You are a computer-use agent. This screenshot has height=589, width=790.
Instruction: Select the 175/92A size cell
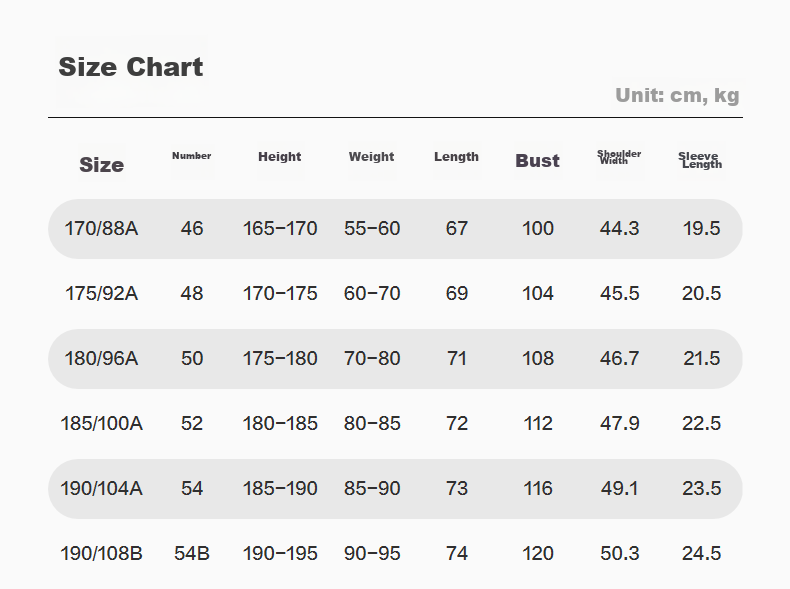click(x=101, y=294)
